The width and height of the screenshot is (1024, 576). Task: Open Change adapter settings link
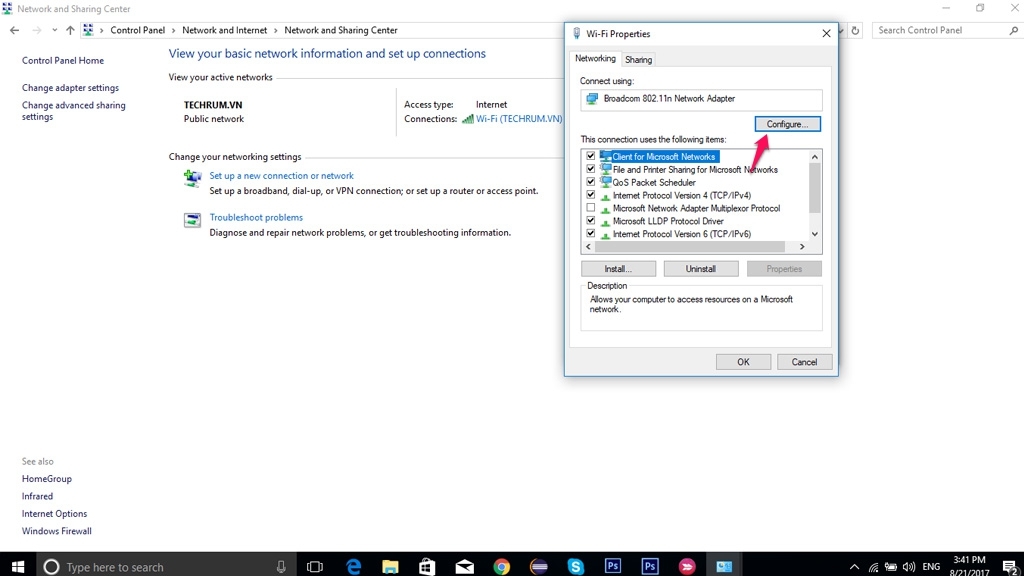pos(71,87)
